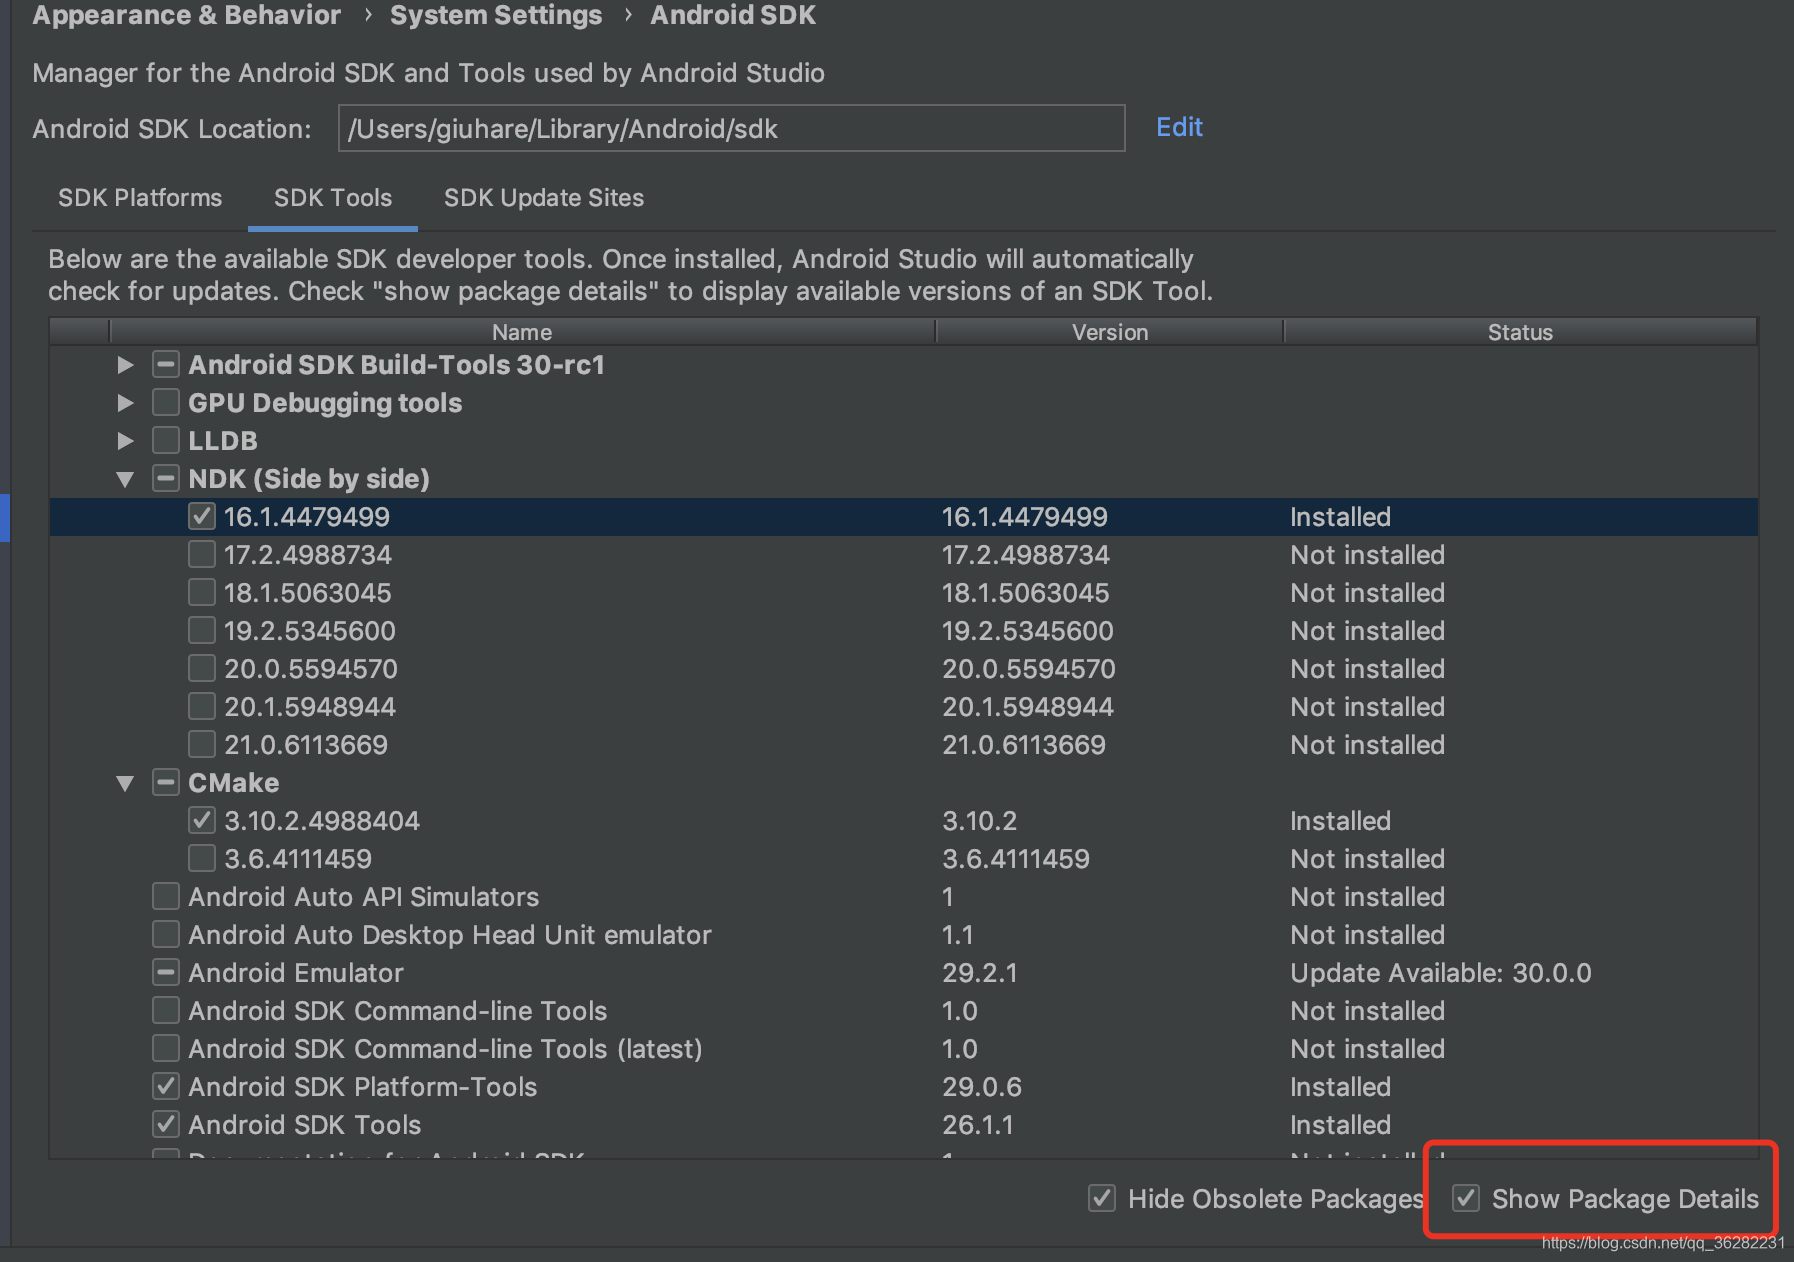Switch to the SDK Platforms tab
Screen dimensions: 1794x1262
(140, 198)
